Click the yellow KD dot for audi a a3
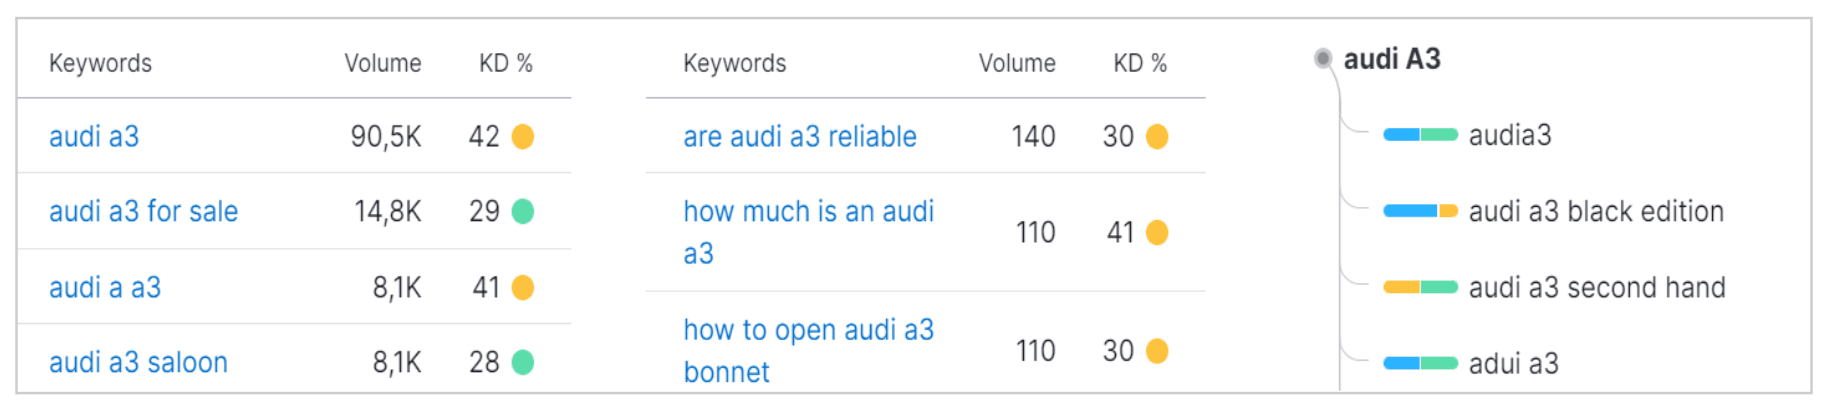The height and width of the screenshot is (414, 1826). [x=522, y=287]
